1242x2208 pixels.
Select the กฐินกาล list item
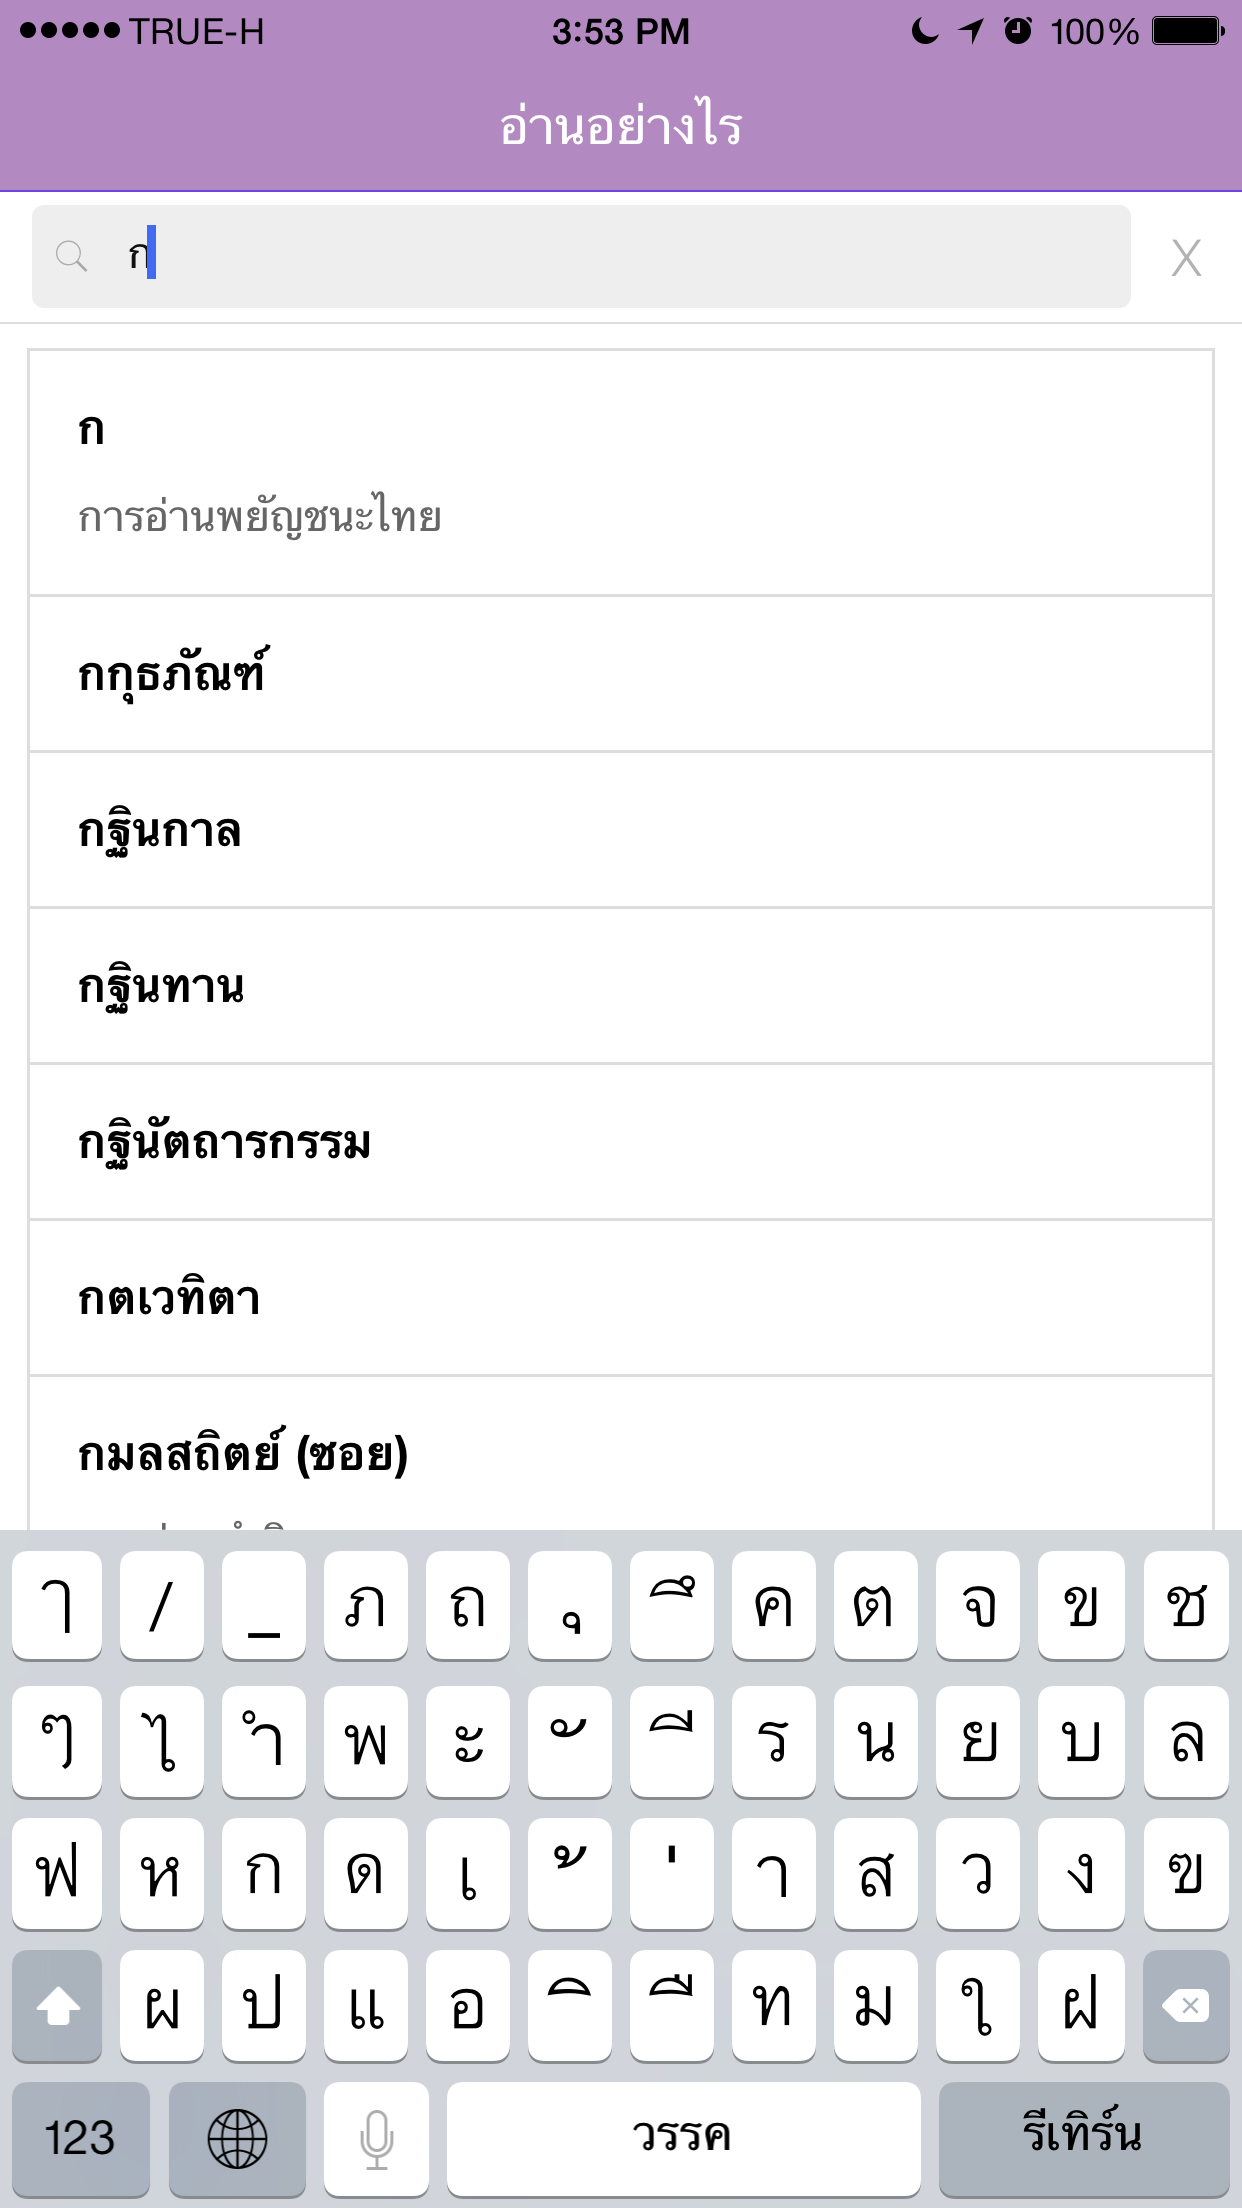pos(621,830)
